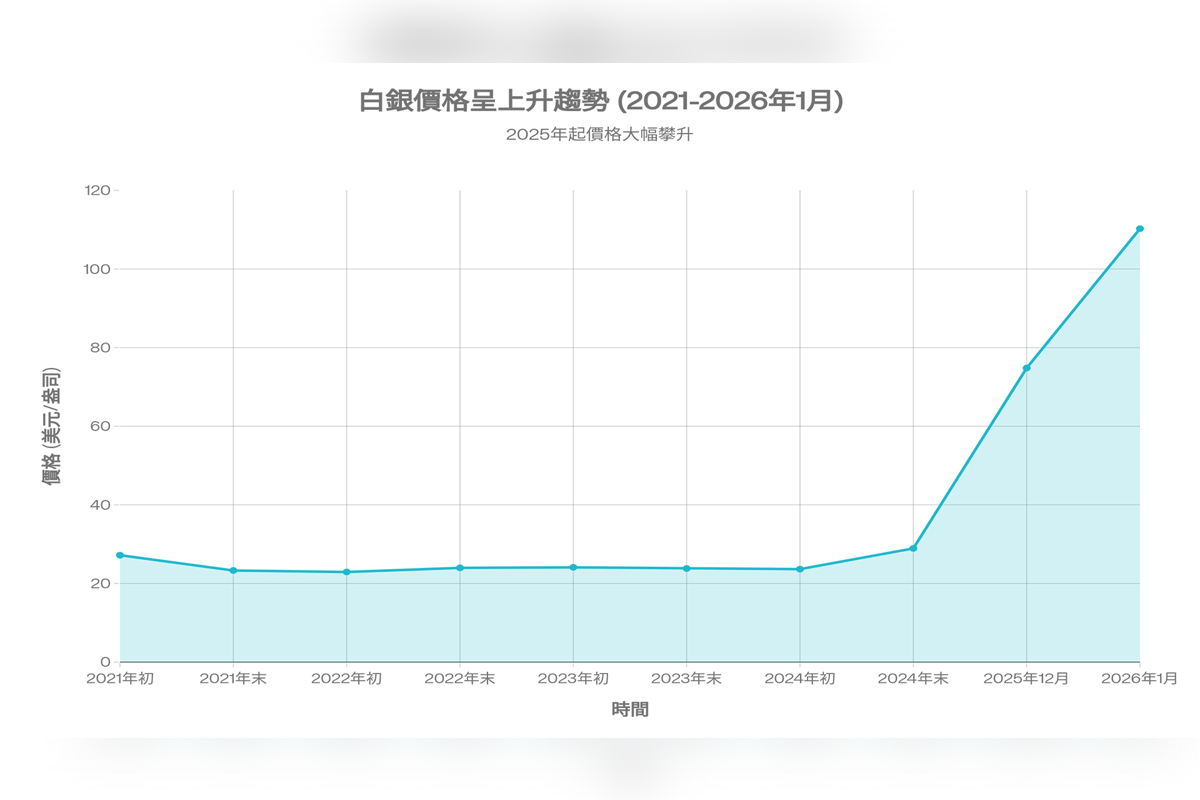
Task: Select the 2021年末 data point marker
Action: (x=233, y=570)
